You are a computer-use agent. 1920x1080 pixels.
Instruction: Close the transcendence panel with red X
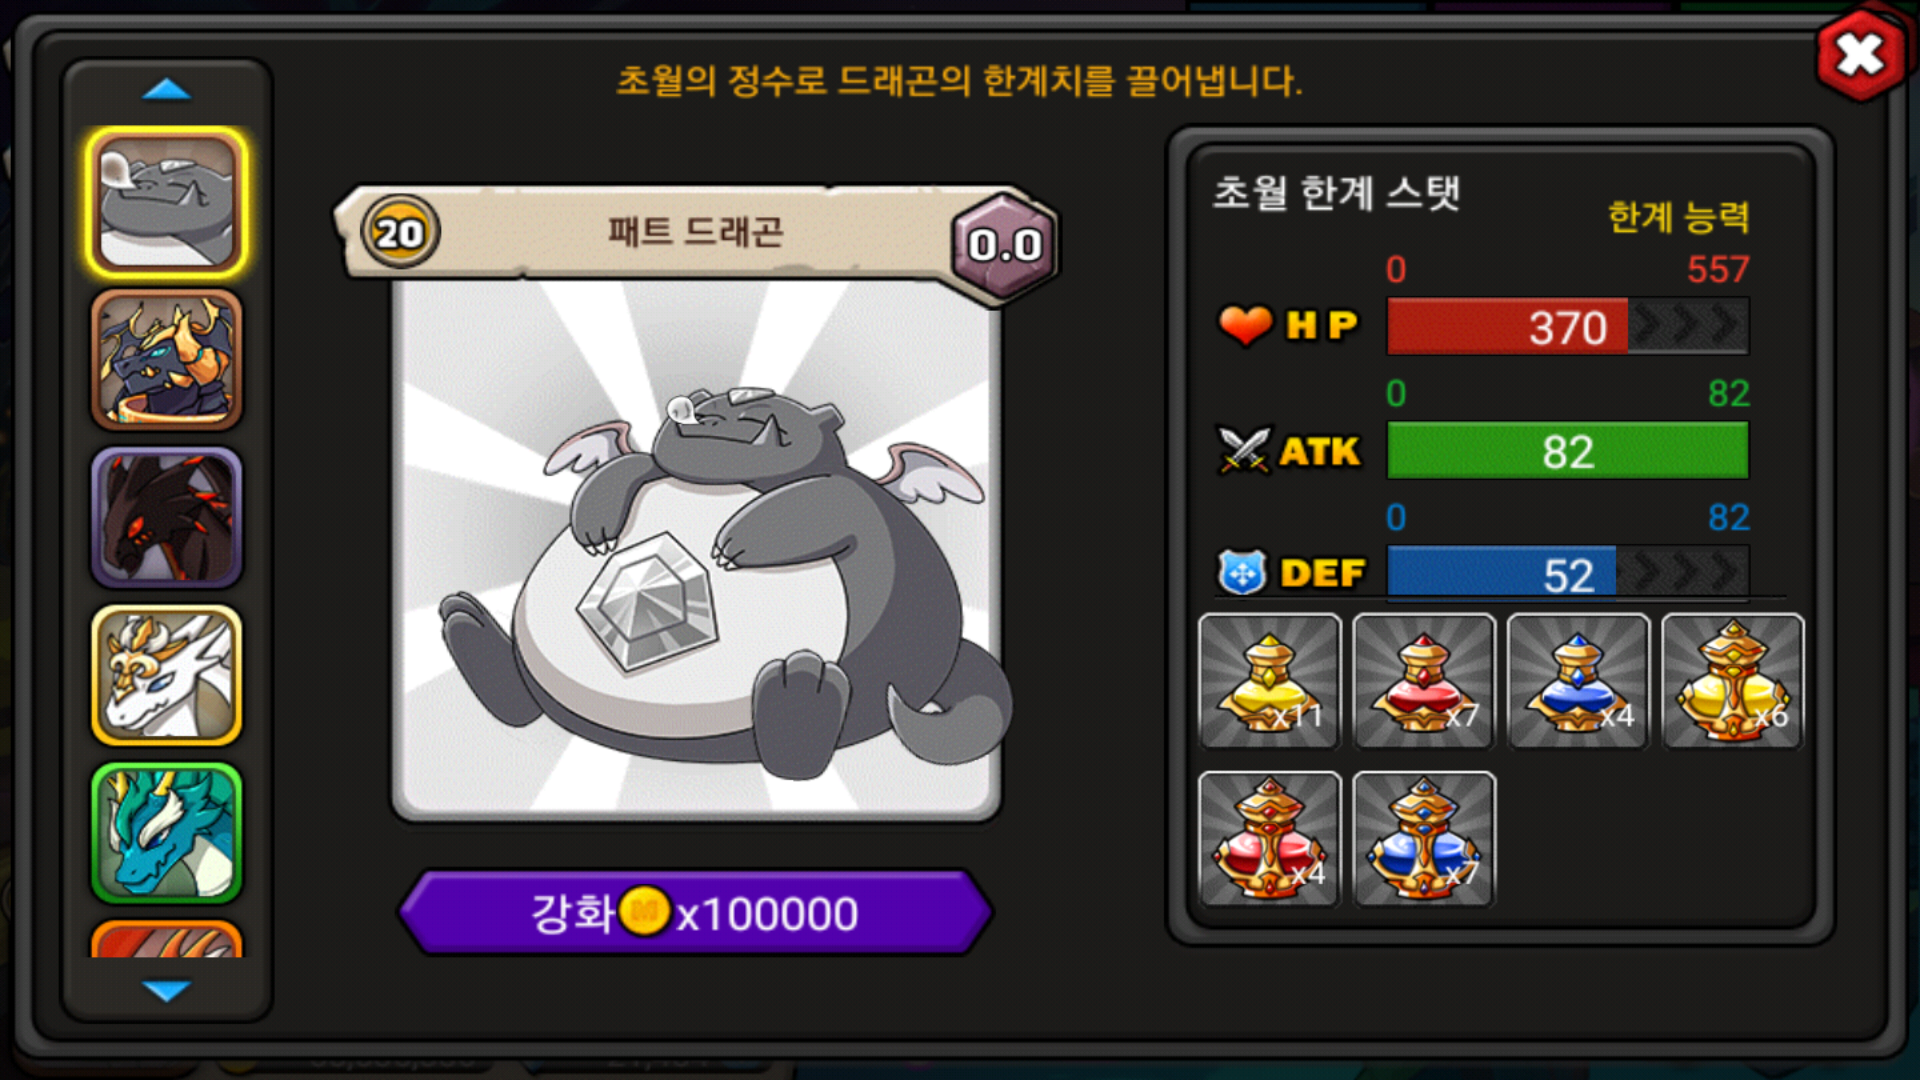[1860, 54]
